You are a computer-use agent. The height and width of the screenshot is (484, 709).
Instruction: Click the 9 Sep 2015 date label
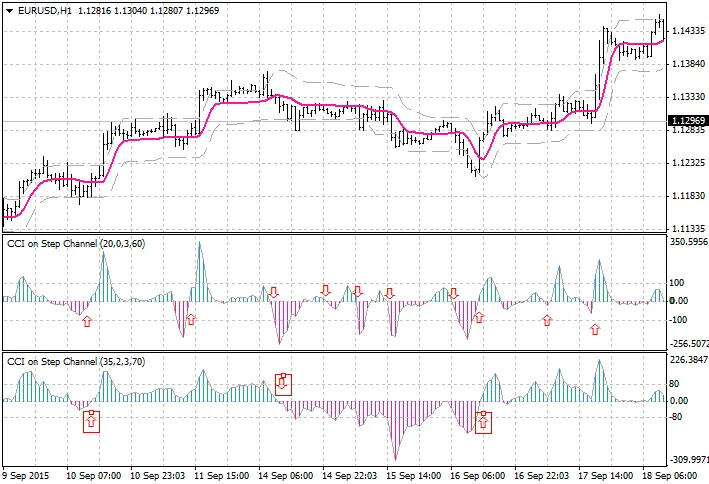[x=26, y=476]
